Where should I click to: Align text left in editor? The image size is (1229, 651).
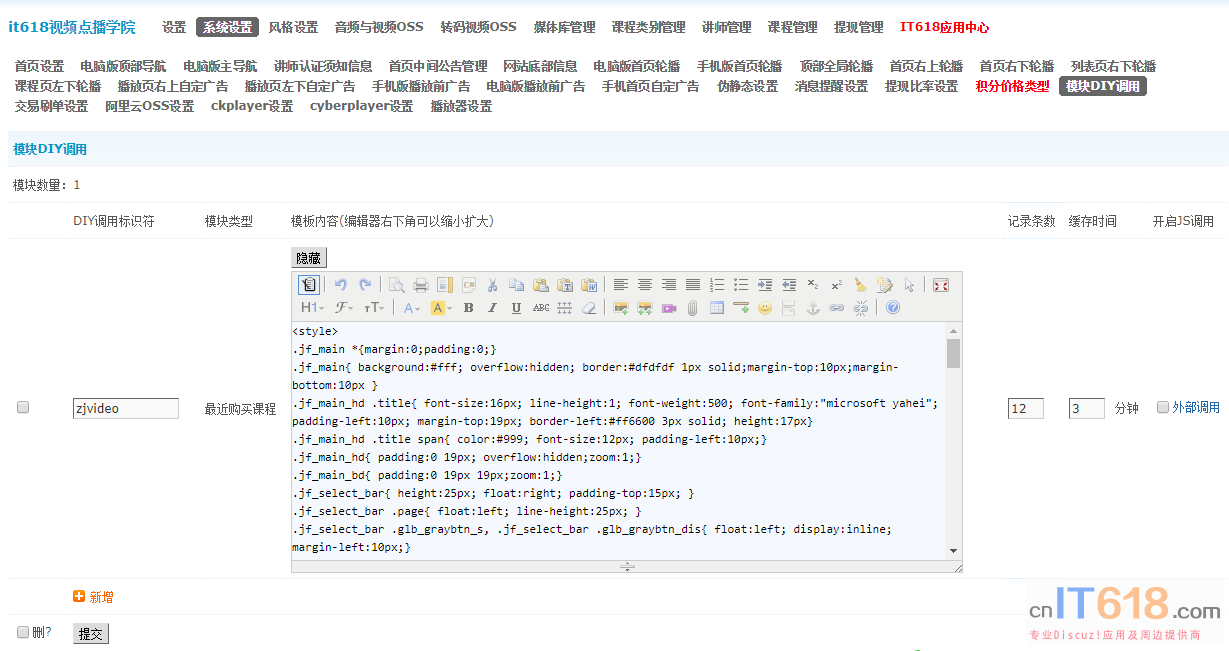(x=621, y=285)
